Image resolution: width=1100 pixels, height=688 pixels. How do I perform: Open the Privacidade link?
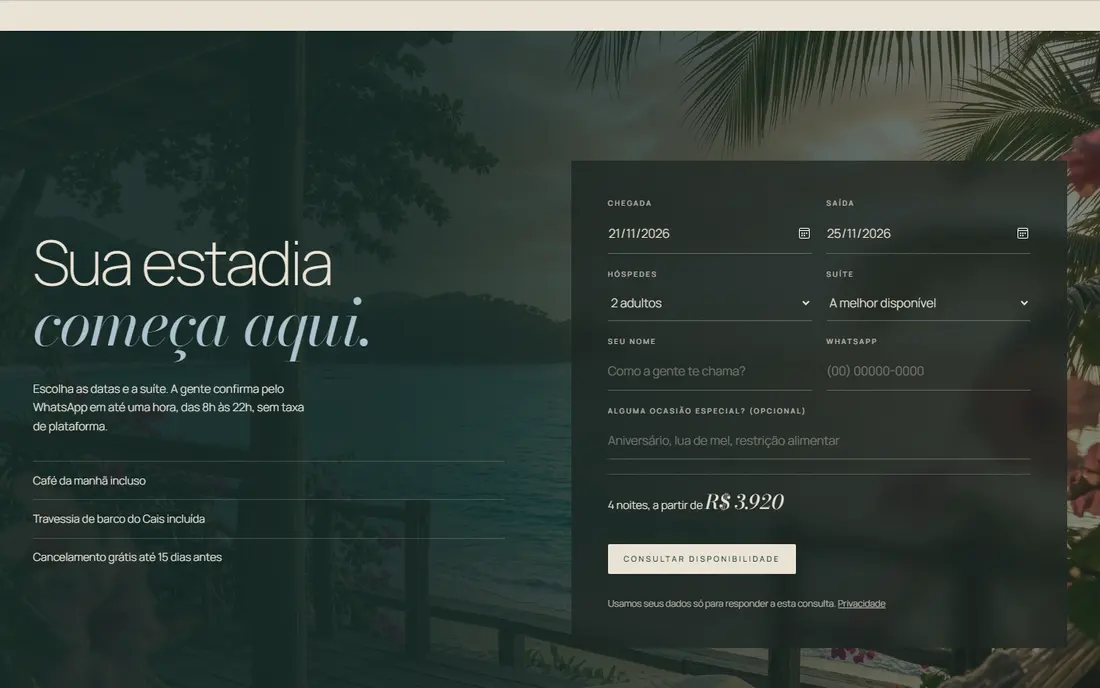[861, 604]
